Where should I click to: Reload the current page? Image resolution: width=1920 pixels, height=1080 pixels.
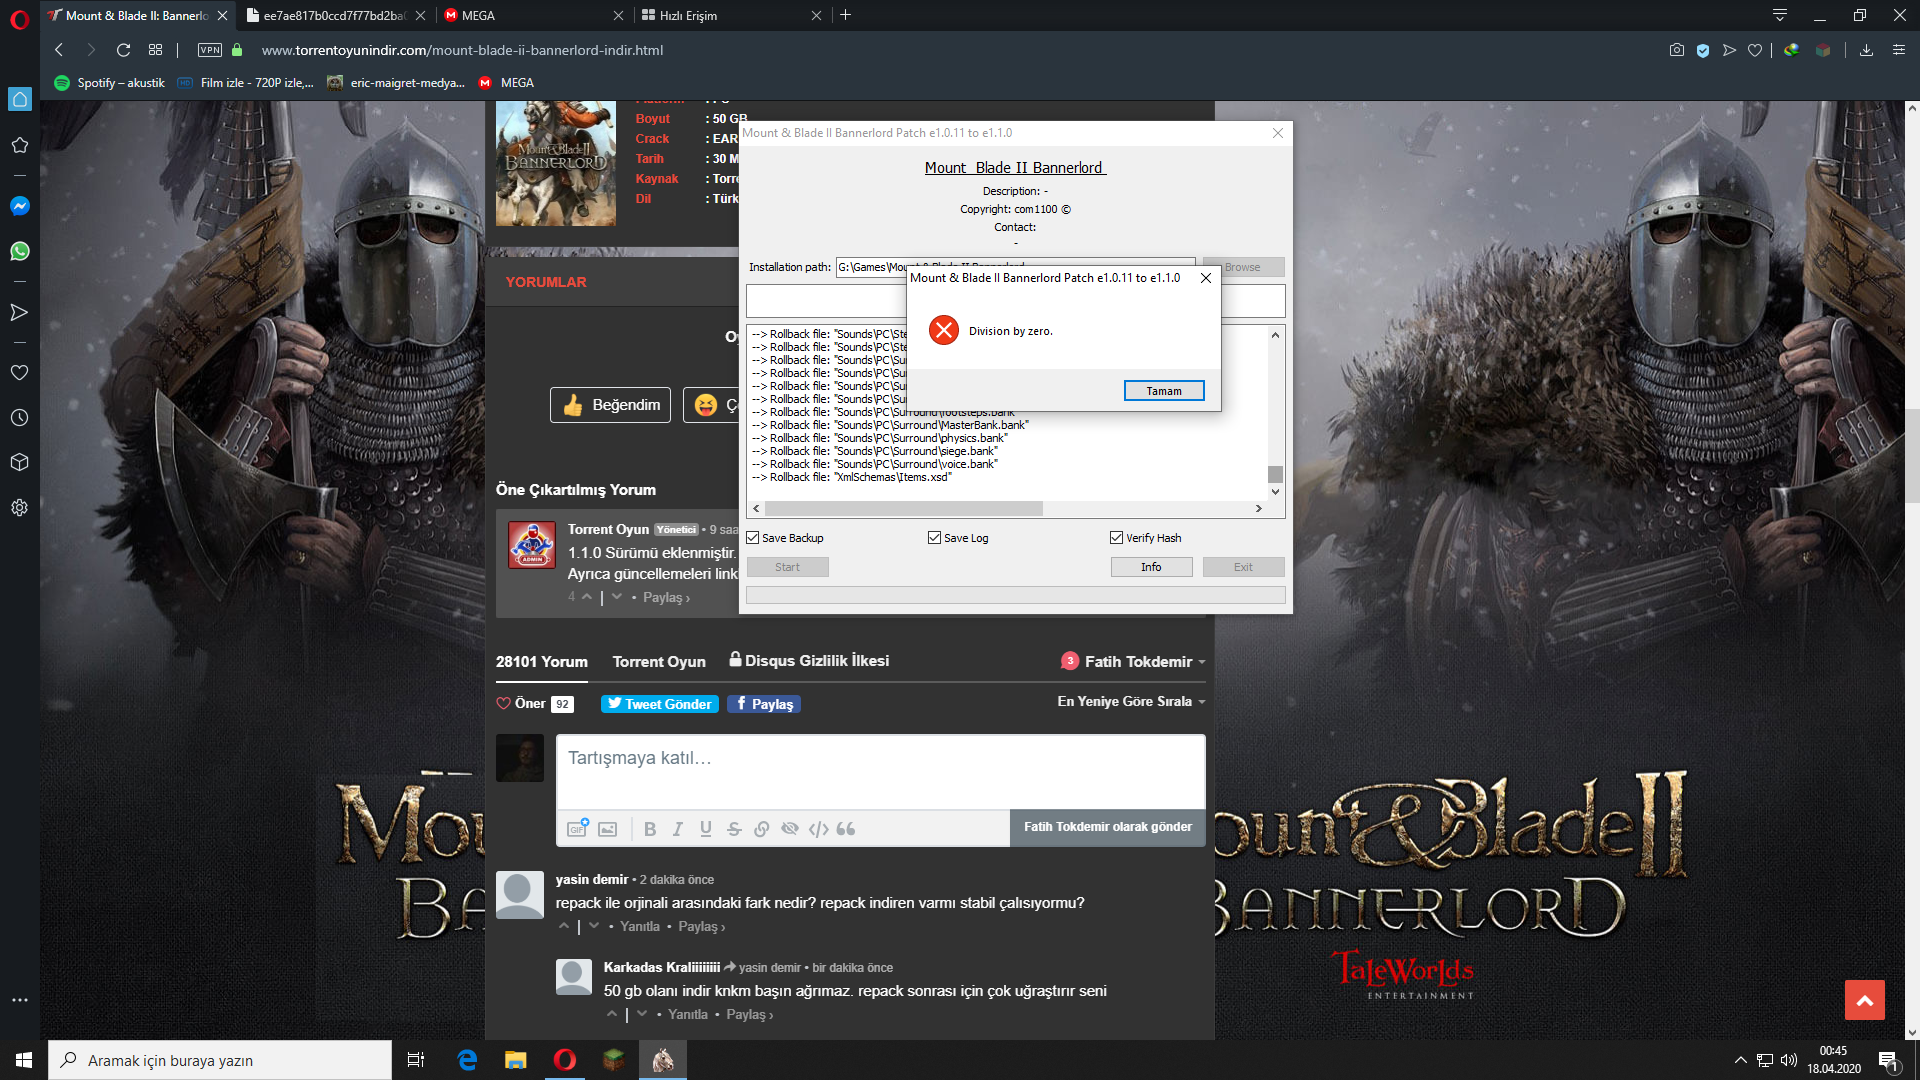coord(123,50)
